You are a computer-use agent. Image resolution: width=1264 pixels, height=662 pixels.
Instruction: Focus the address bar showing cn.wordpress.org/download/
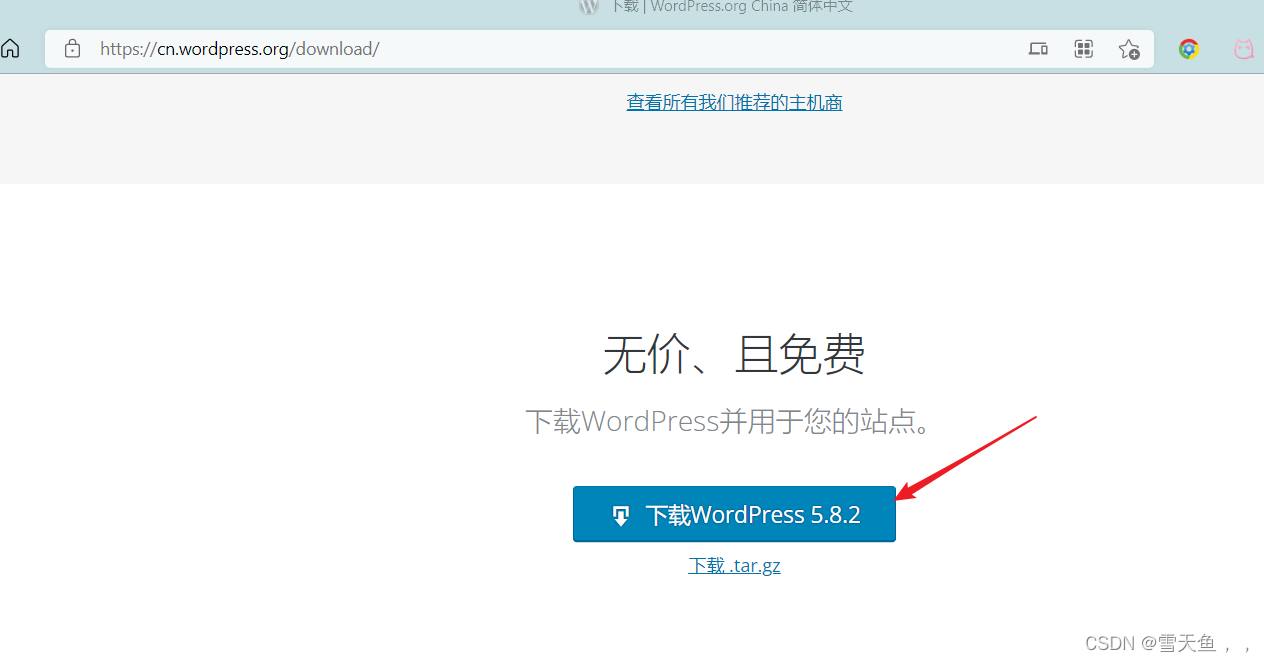240,49
